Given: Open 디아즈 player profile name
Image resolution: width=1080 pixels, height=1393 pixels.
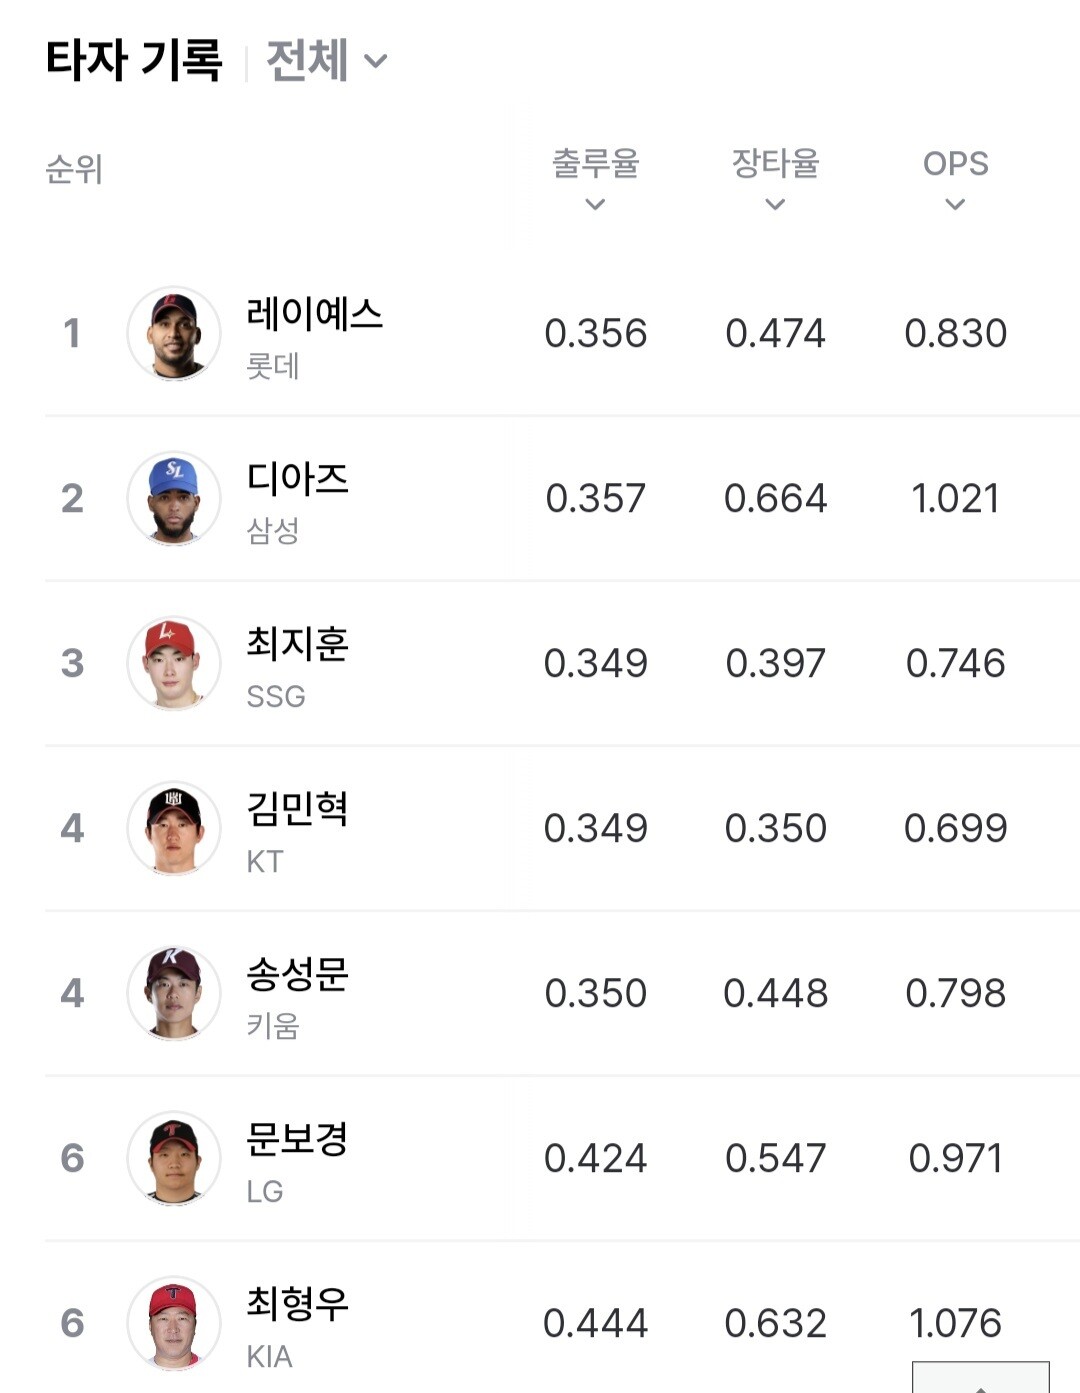Looking at the screenshot, I should pyautogui.click(x=297, y=479).
